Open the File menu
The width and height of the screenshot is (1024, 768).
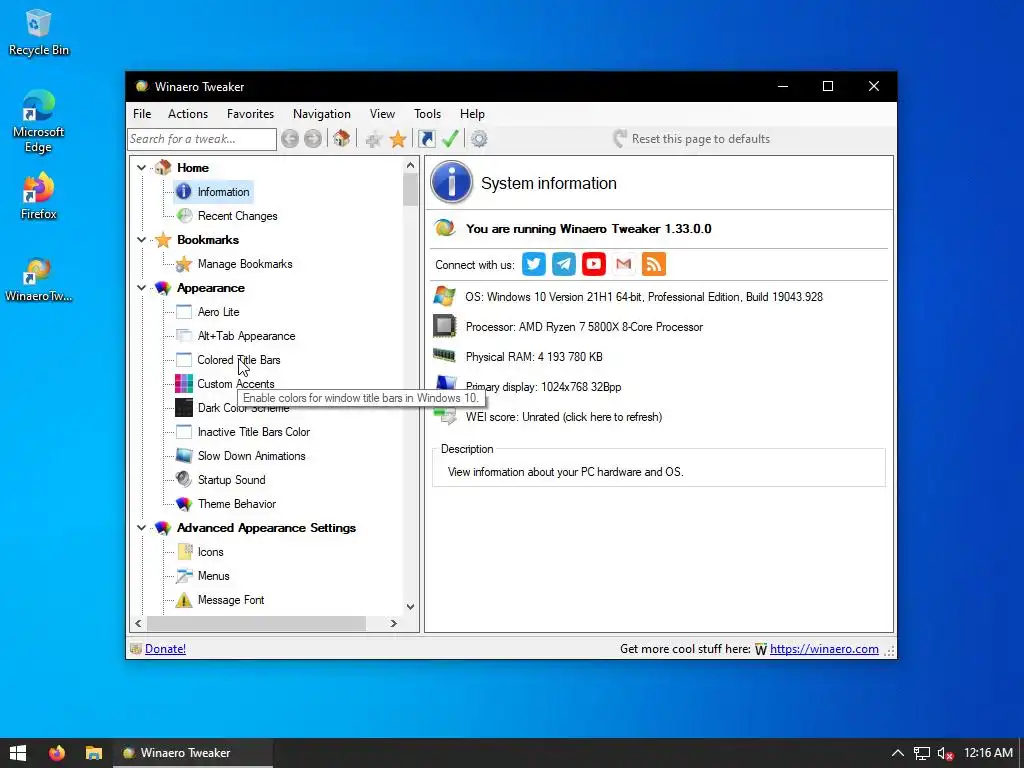tap(142, 114)
